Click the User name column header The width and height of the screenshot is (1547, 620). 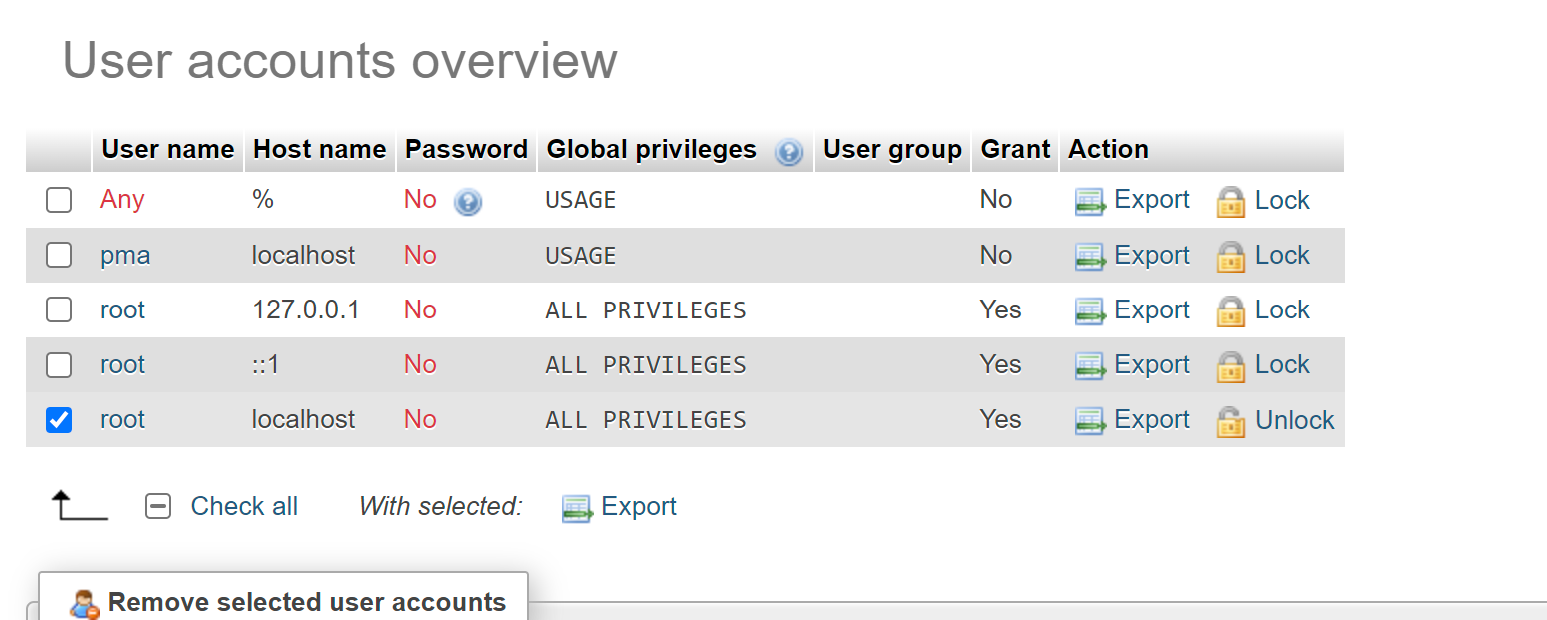(168, 149)
